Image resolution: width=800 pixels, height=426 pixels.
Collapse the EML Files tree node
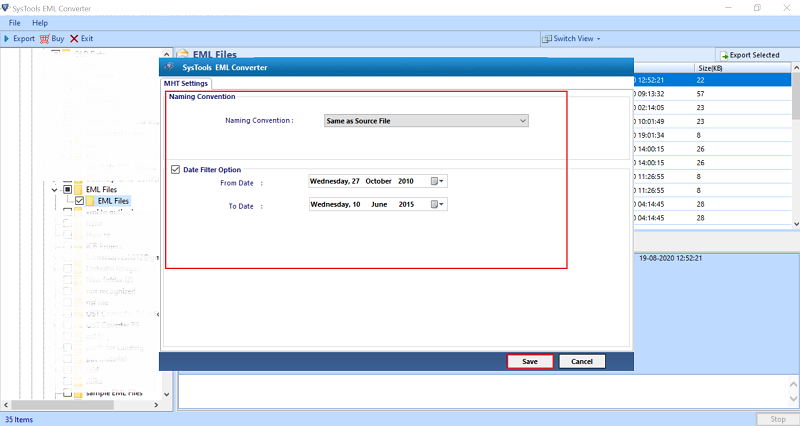click(x=55, y=190)
